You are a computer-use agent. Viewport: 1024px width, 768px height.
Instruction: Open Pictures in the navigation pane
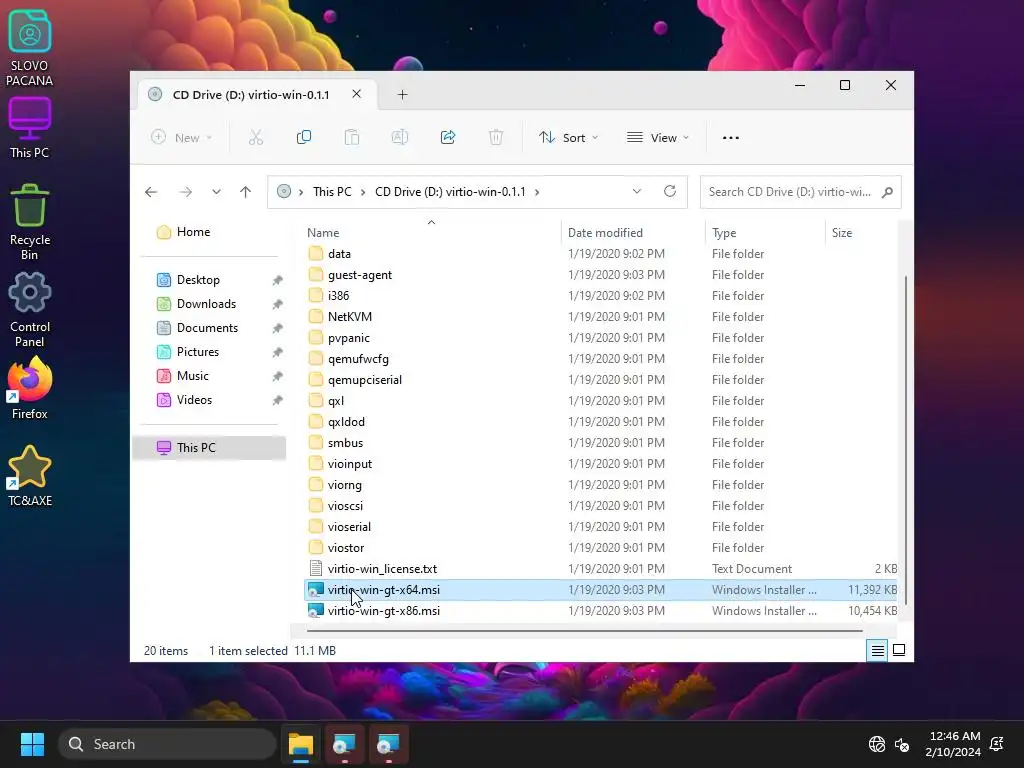(x=209, y=352)
